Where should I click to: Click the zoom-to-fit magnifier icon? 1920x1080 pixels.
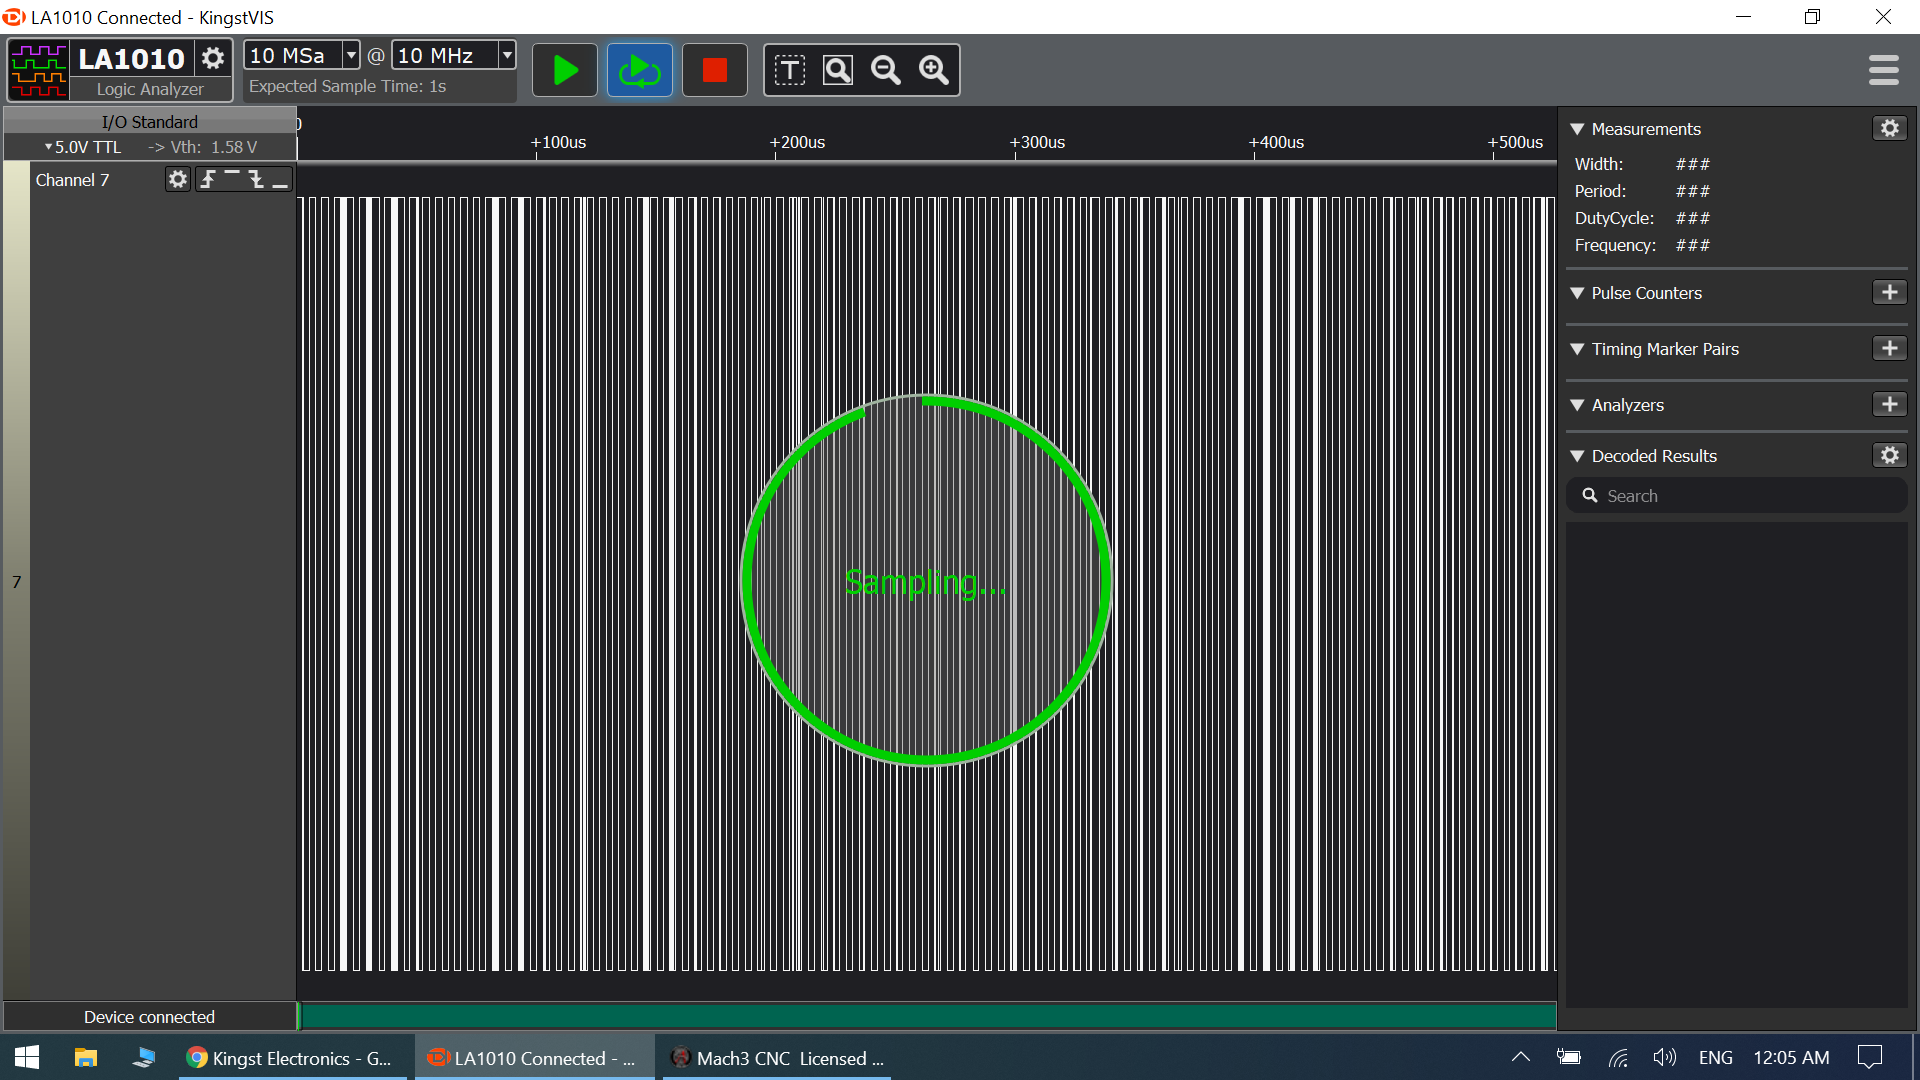838,70
